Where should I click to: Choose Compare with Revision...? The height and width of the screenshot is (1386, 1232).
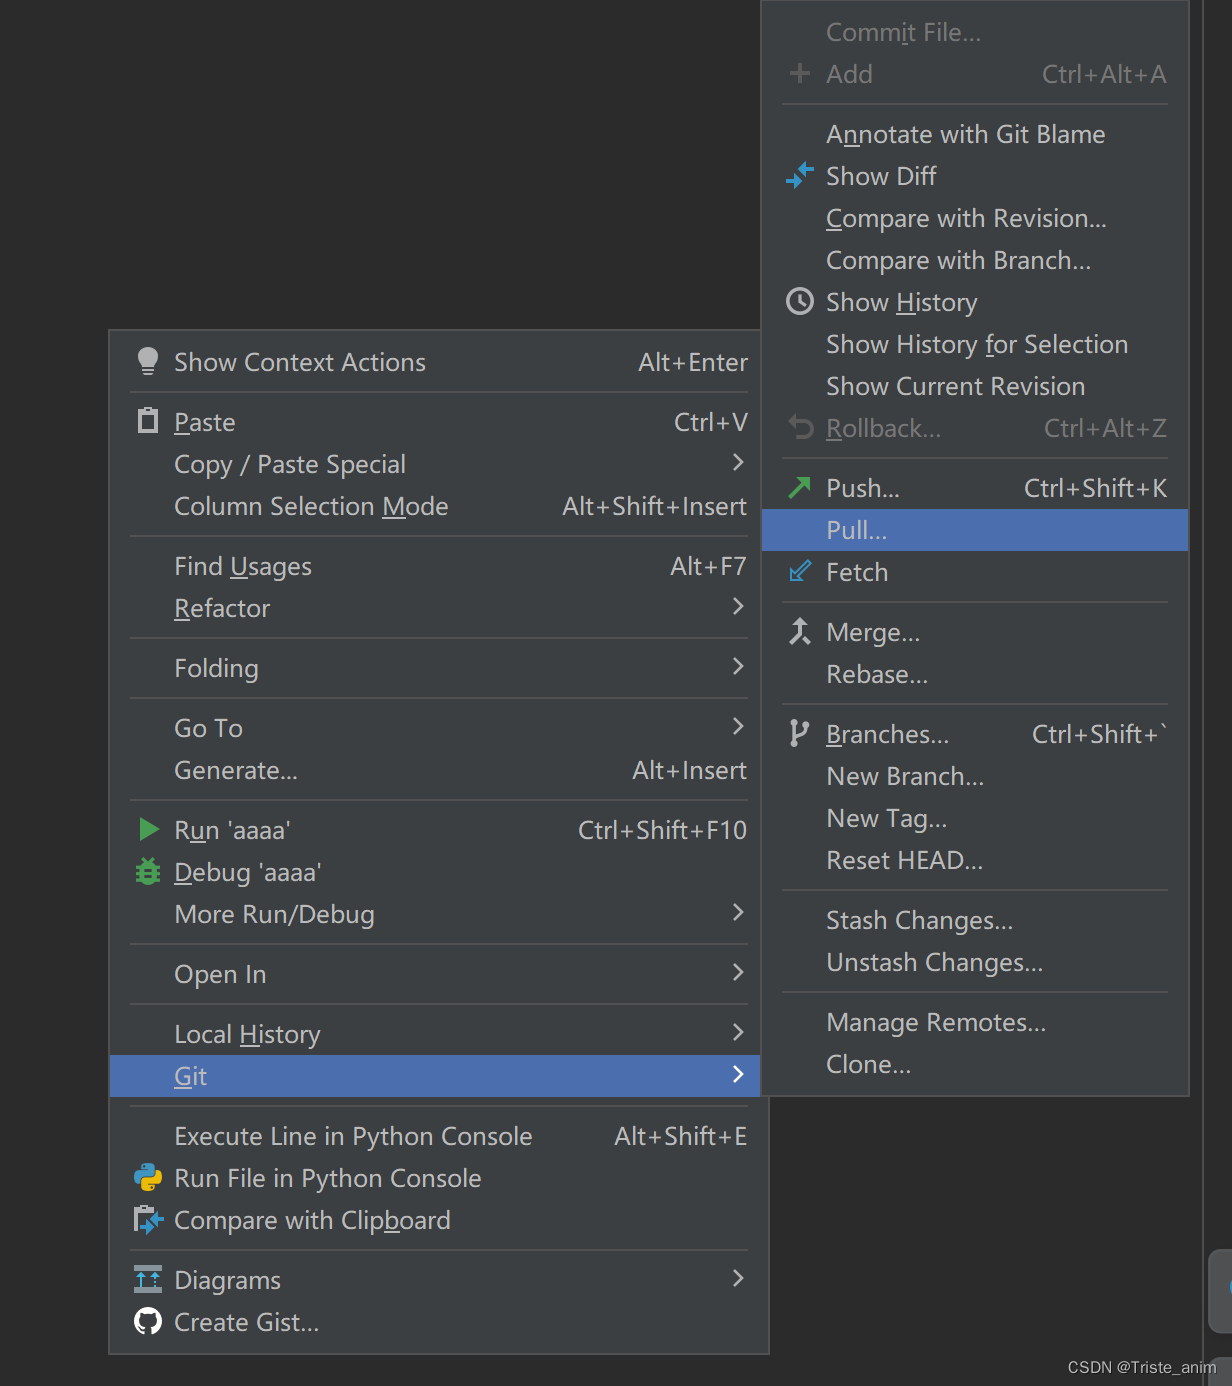tap(975, 218)
